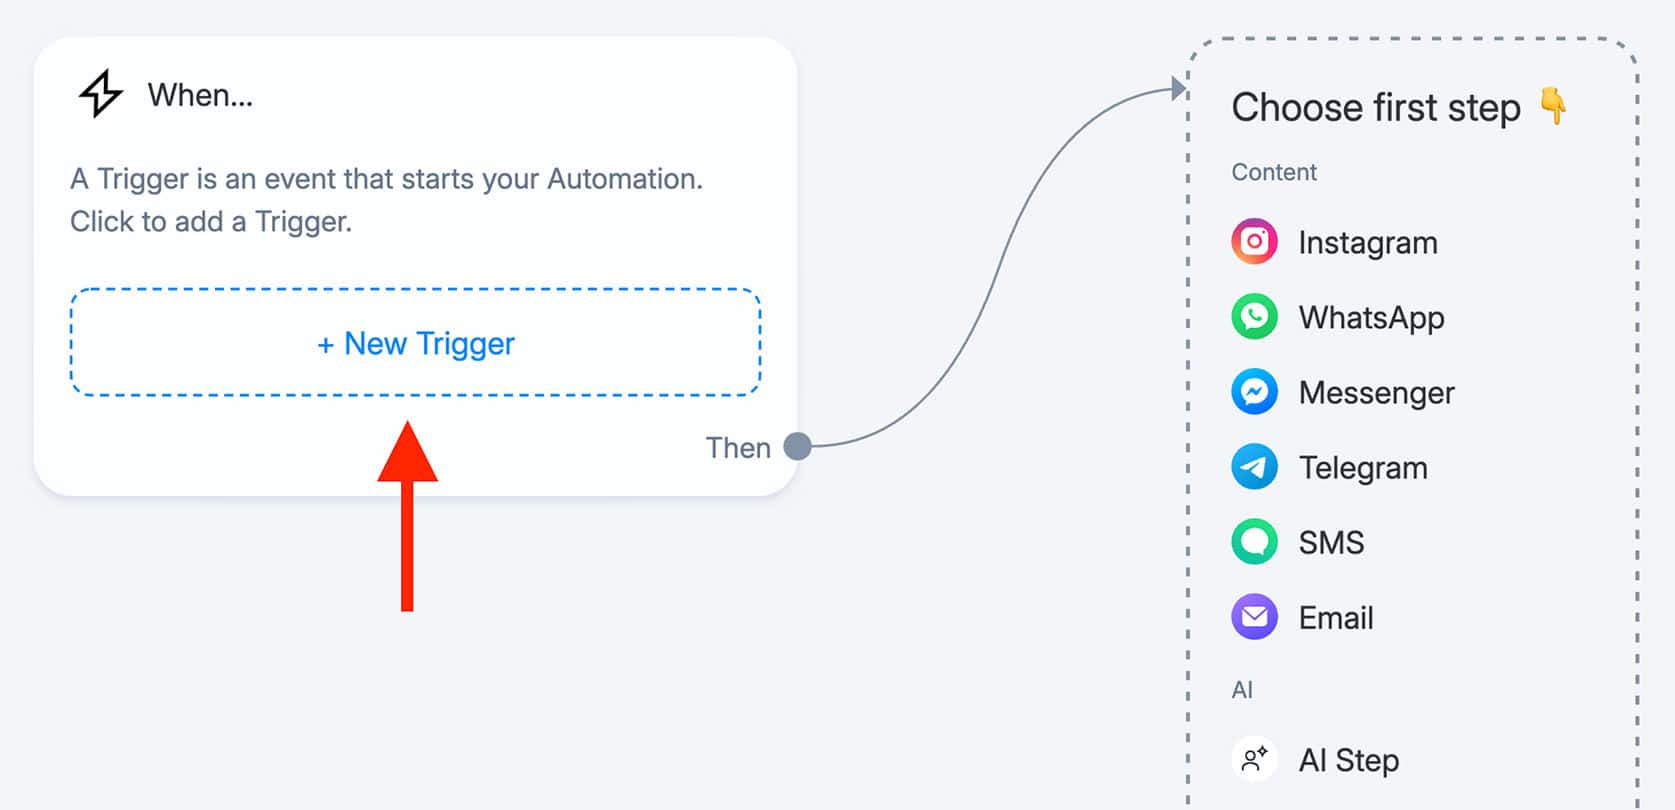Pick SMS text in step list

pos(1331,542)
